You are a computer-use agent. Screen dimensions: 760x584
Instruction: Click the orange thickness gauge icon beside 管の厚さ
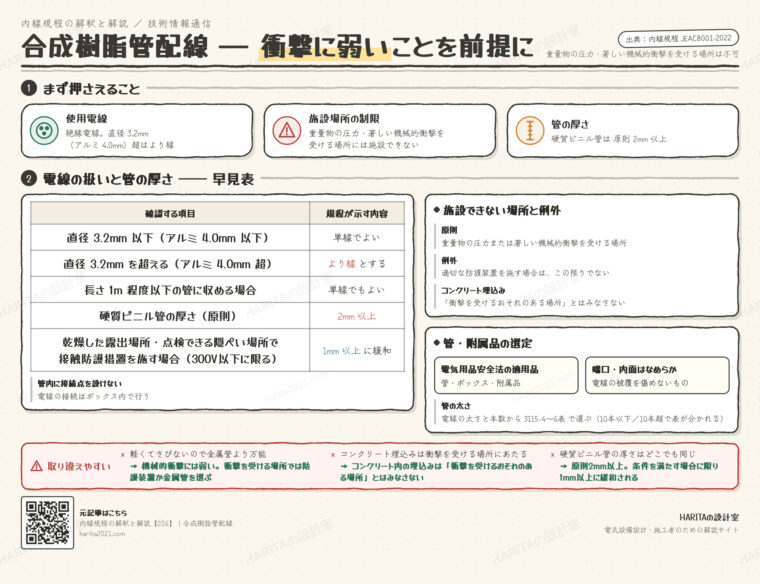pyautogui.click(x=530, y=130)
